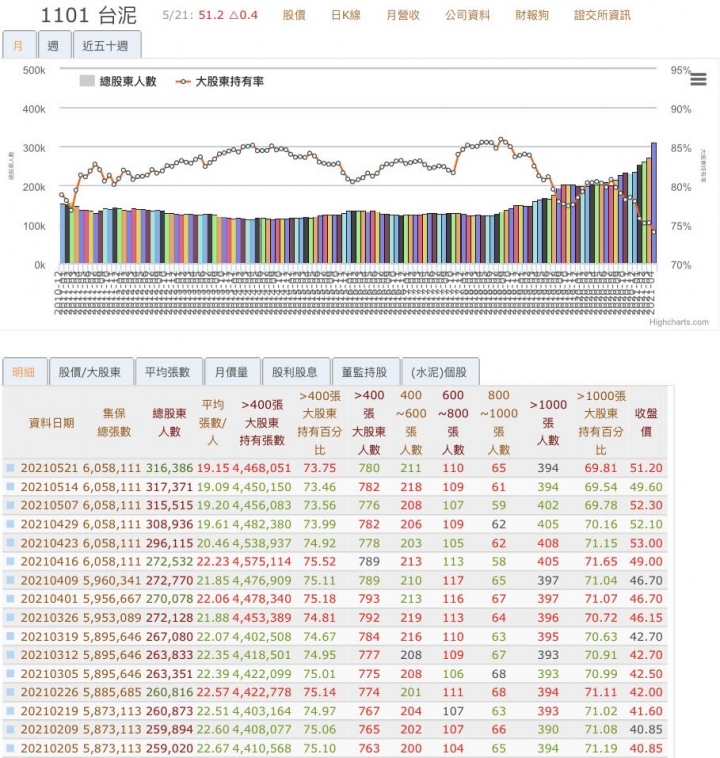The height and width of the screenshot is (758, 720).
Task: Click blue marker beside row 20210305
Action: [x=10, y=673]
